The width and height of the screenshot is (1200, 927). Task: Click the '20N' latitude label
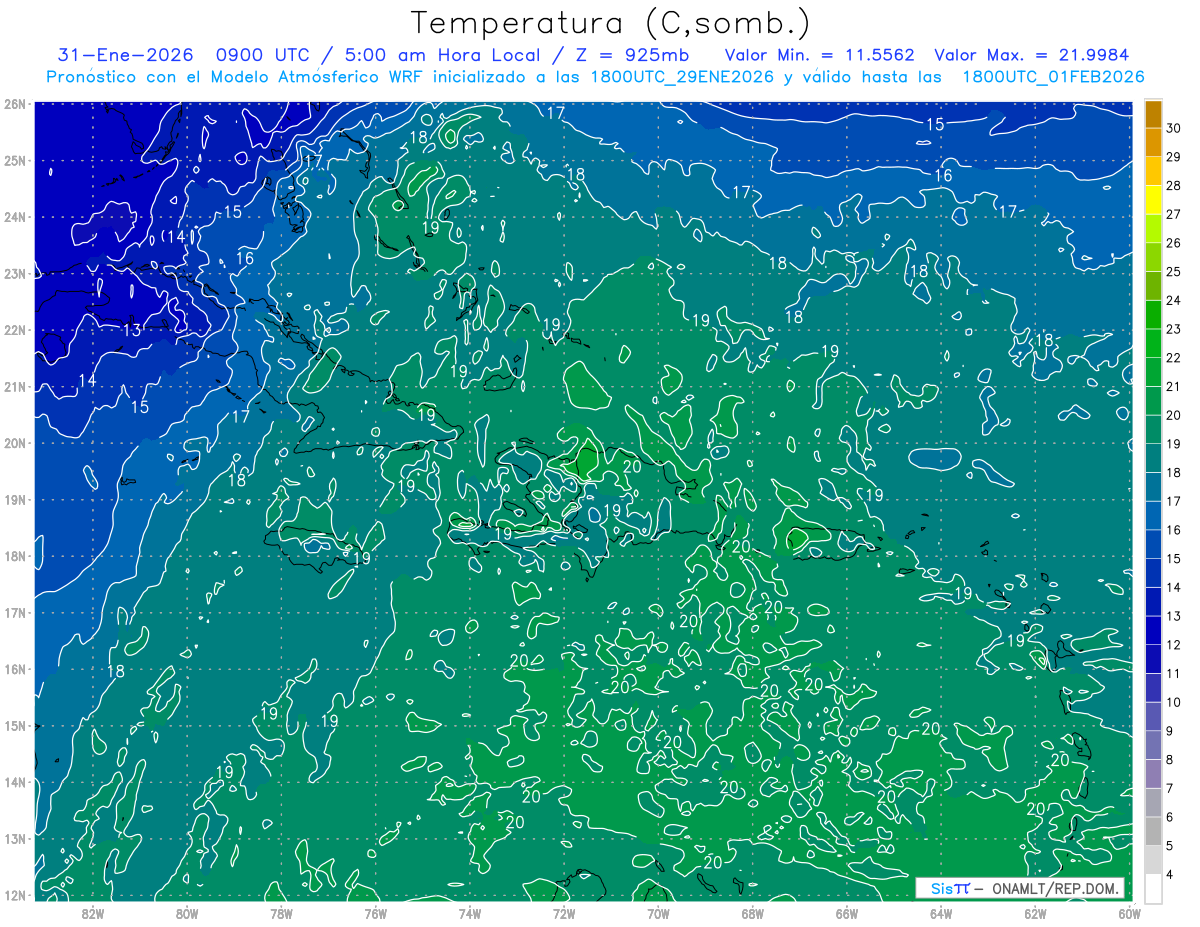[14, 443]
